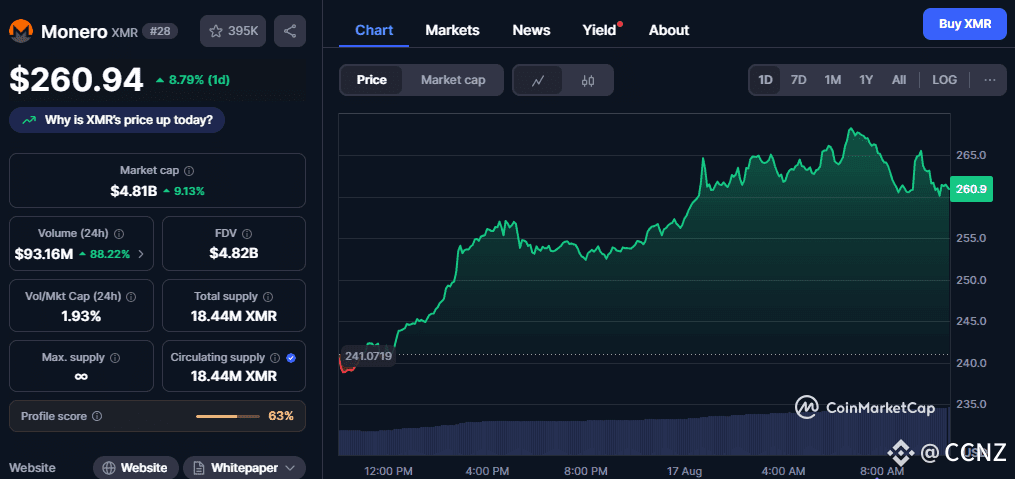Open the share icon button

tap(290, 31)
